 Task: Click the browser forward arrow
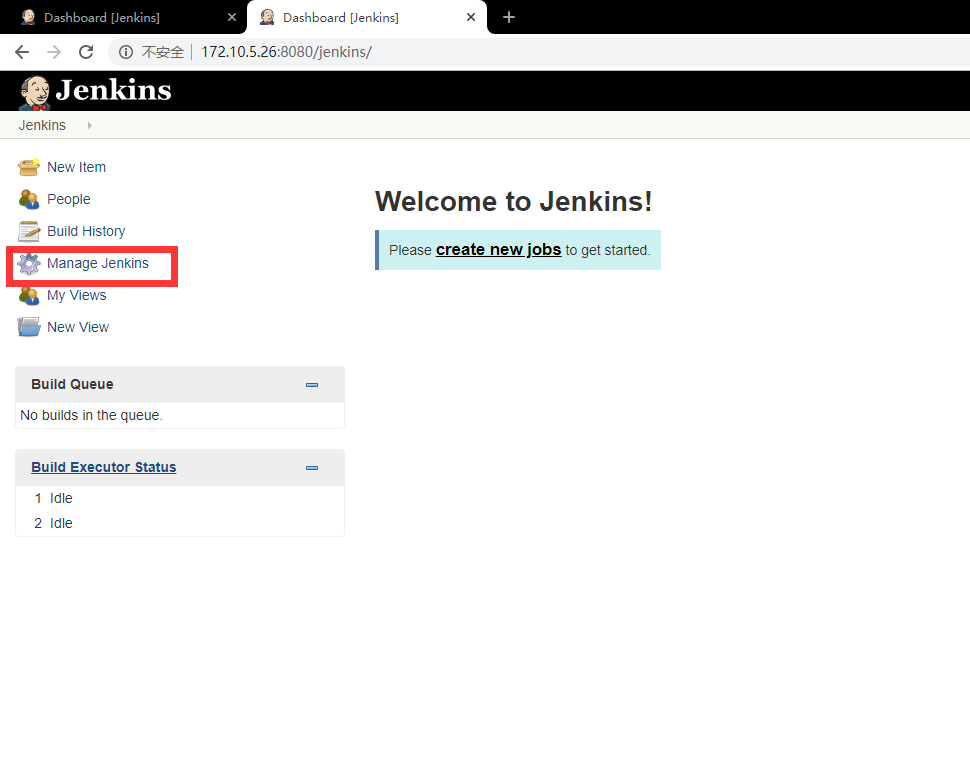(54, 52)
